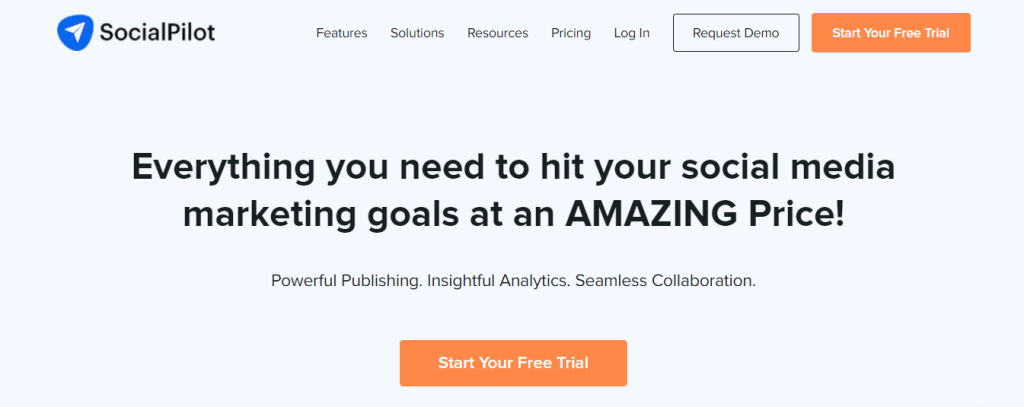
Task: Click the Seamless Collaboration phrase
Action: tap(665, 282)
